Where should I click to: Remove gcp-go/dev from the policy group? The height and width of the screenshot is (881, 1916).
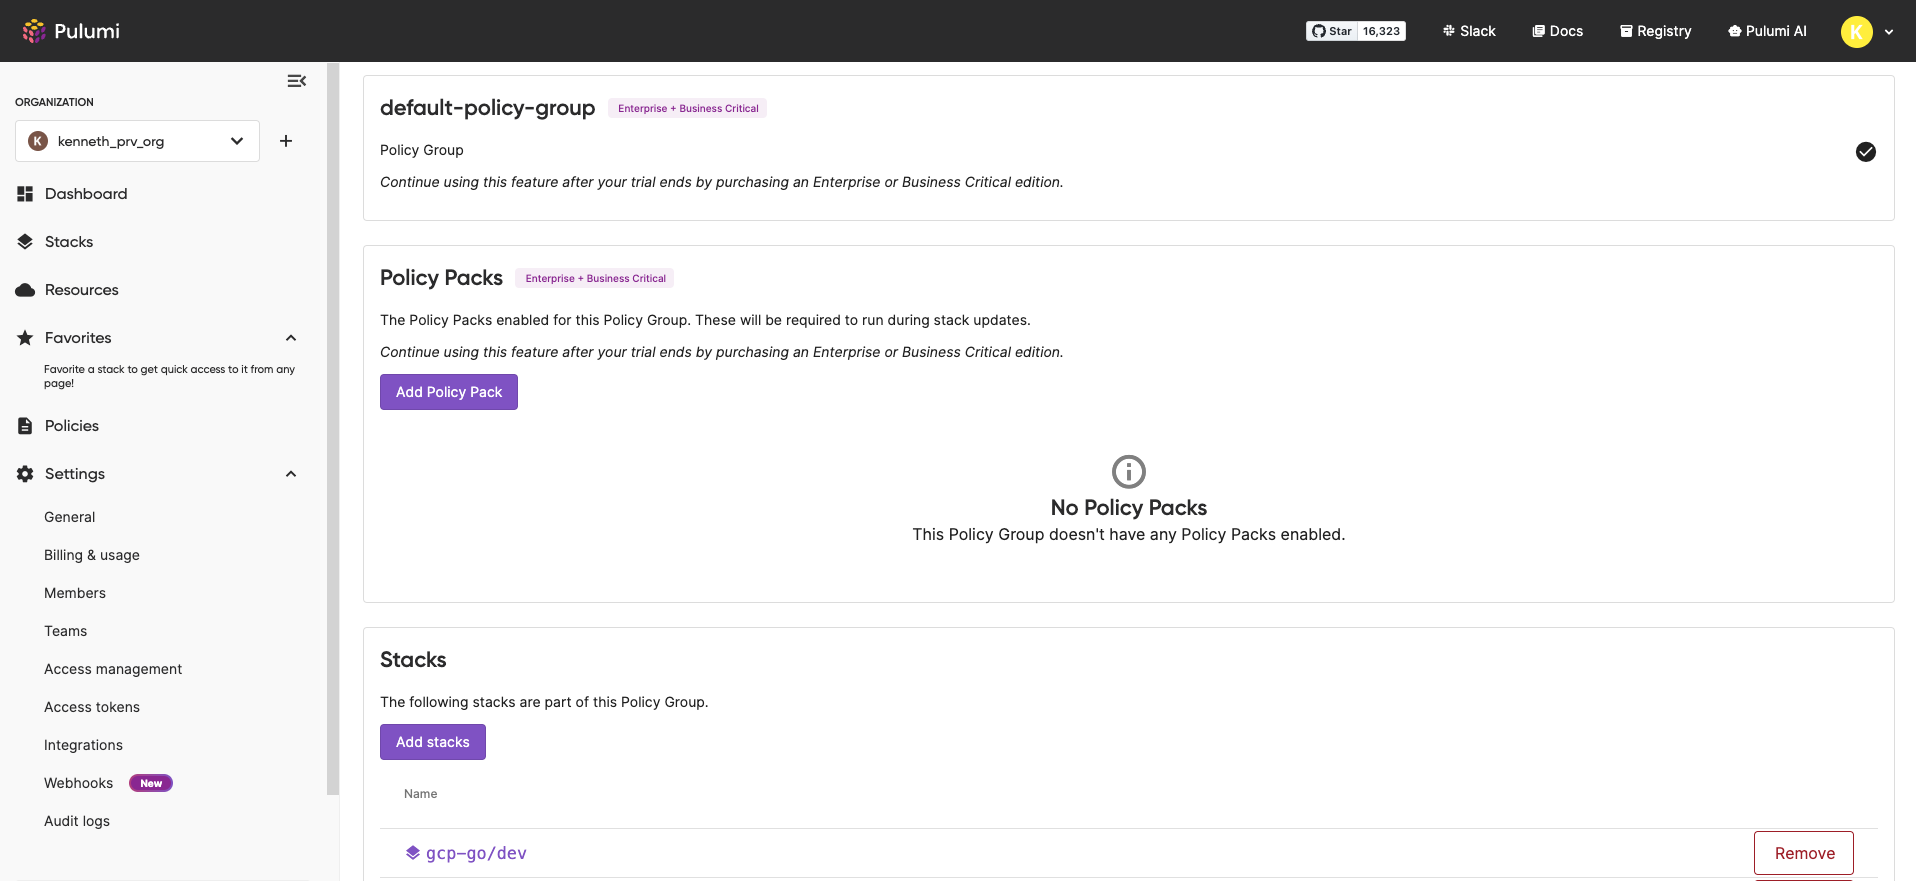point(1804,853)
